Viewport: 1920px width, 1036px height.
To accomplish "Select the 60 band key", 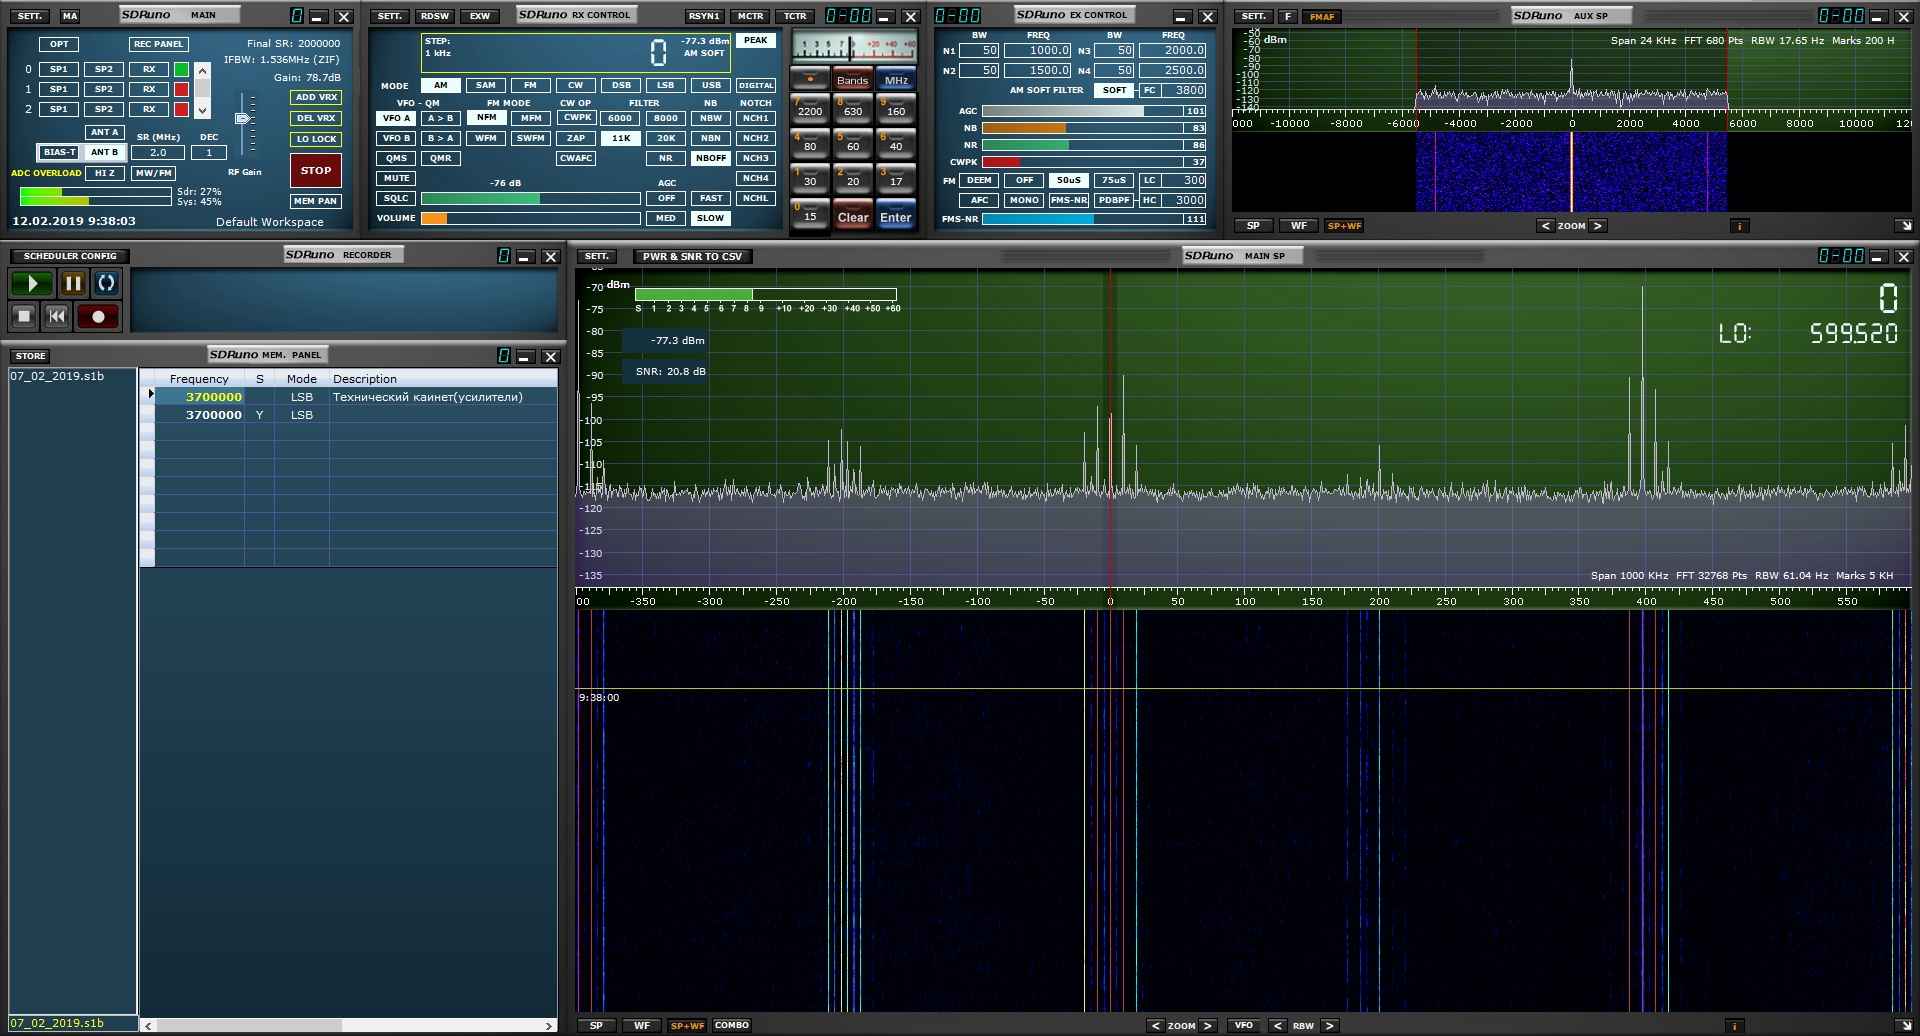I will pyautogui.click(x=853, y=145).
